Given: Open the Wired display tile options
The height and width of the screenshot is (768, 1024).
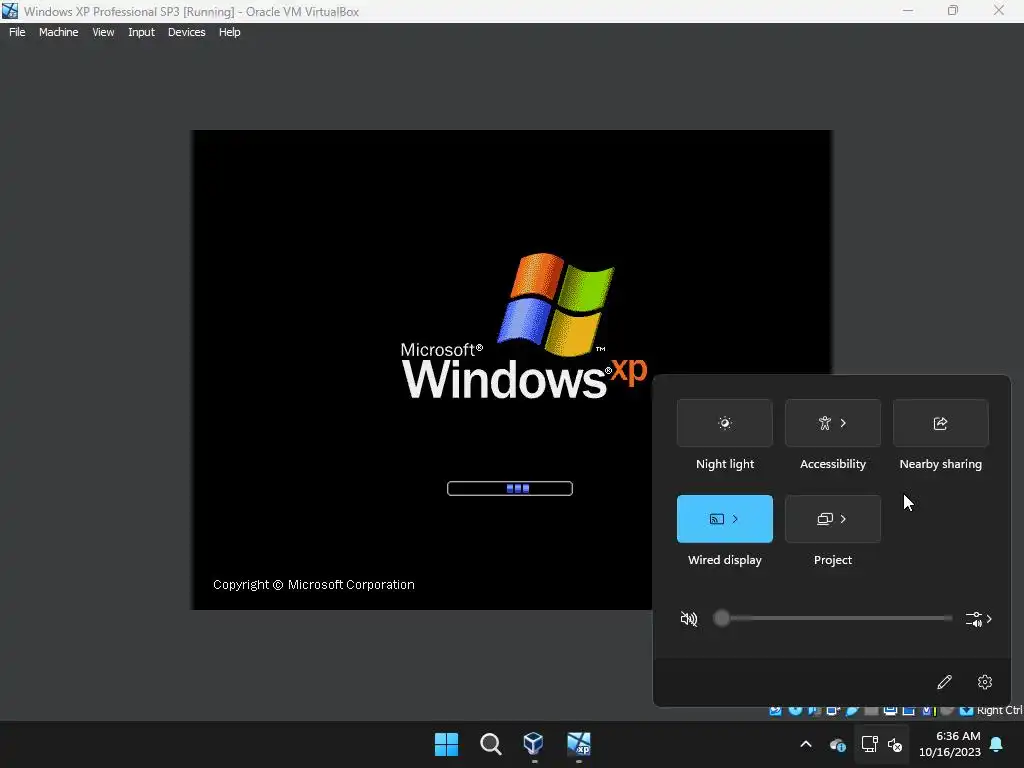Looking at the screenshot, I should point(724,519).
